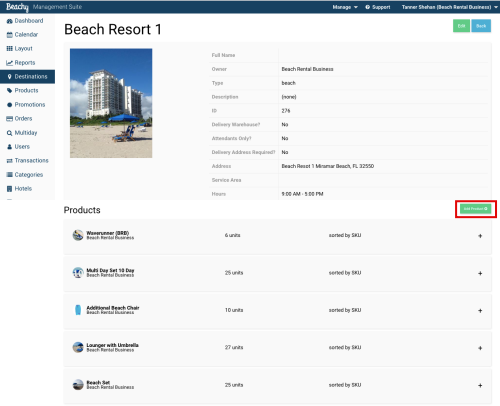Screen dimensions: 500x406
Task: Expand the Lounger with Umbrella row
Action: click(x=480, y=348)
